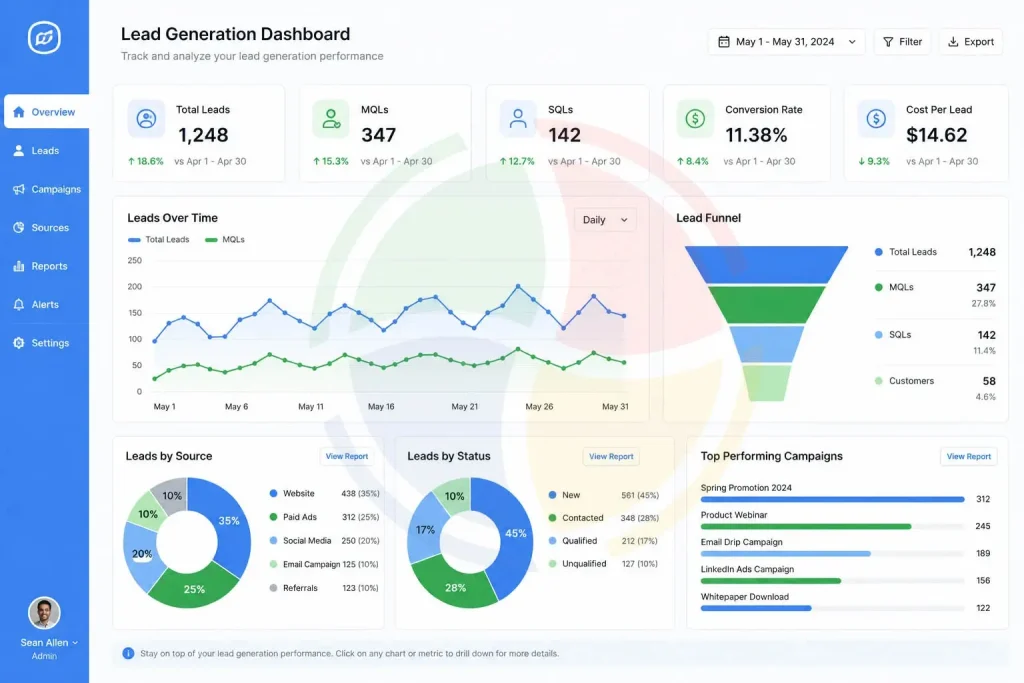Click the Overview home icon
Viewport: 1024px width, 683px height.
[x=19, y=112]
